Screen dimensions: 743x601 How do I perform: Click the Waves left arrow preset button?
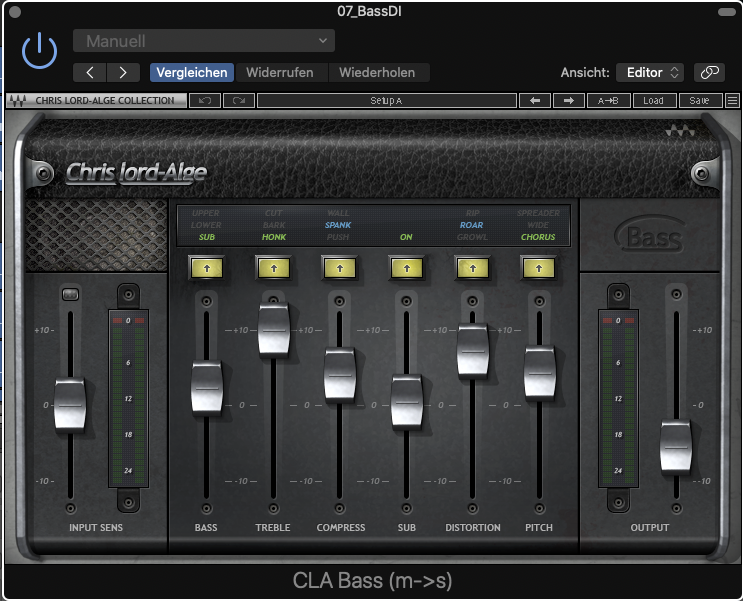tap(534, 101)
